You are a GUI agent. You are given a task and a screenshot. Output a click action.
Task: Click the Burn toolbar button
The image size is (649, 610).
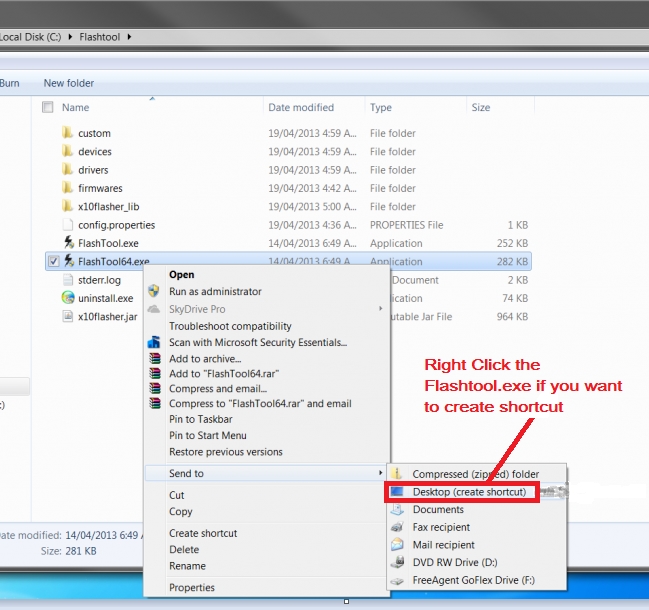pos(10,83)
